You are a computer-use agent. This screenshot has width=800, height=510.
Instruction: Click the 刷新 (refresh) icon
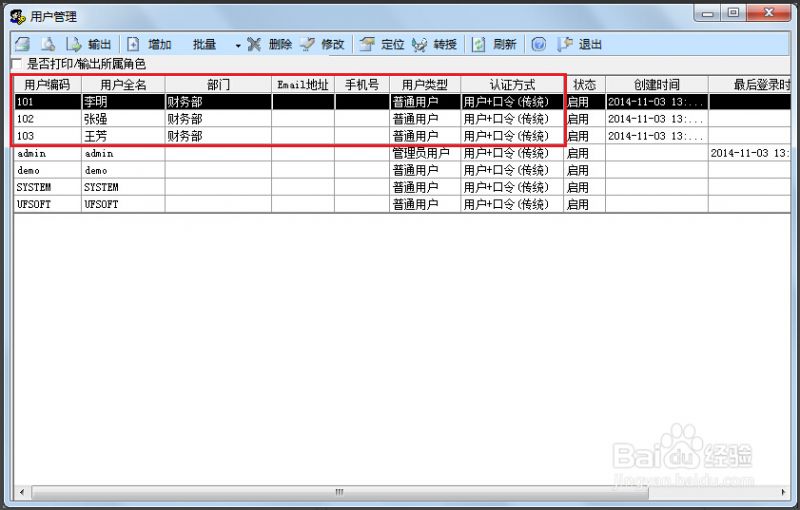pyautogui.click(x=480, y=44)
